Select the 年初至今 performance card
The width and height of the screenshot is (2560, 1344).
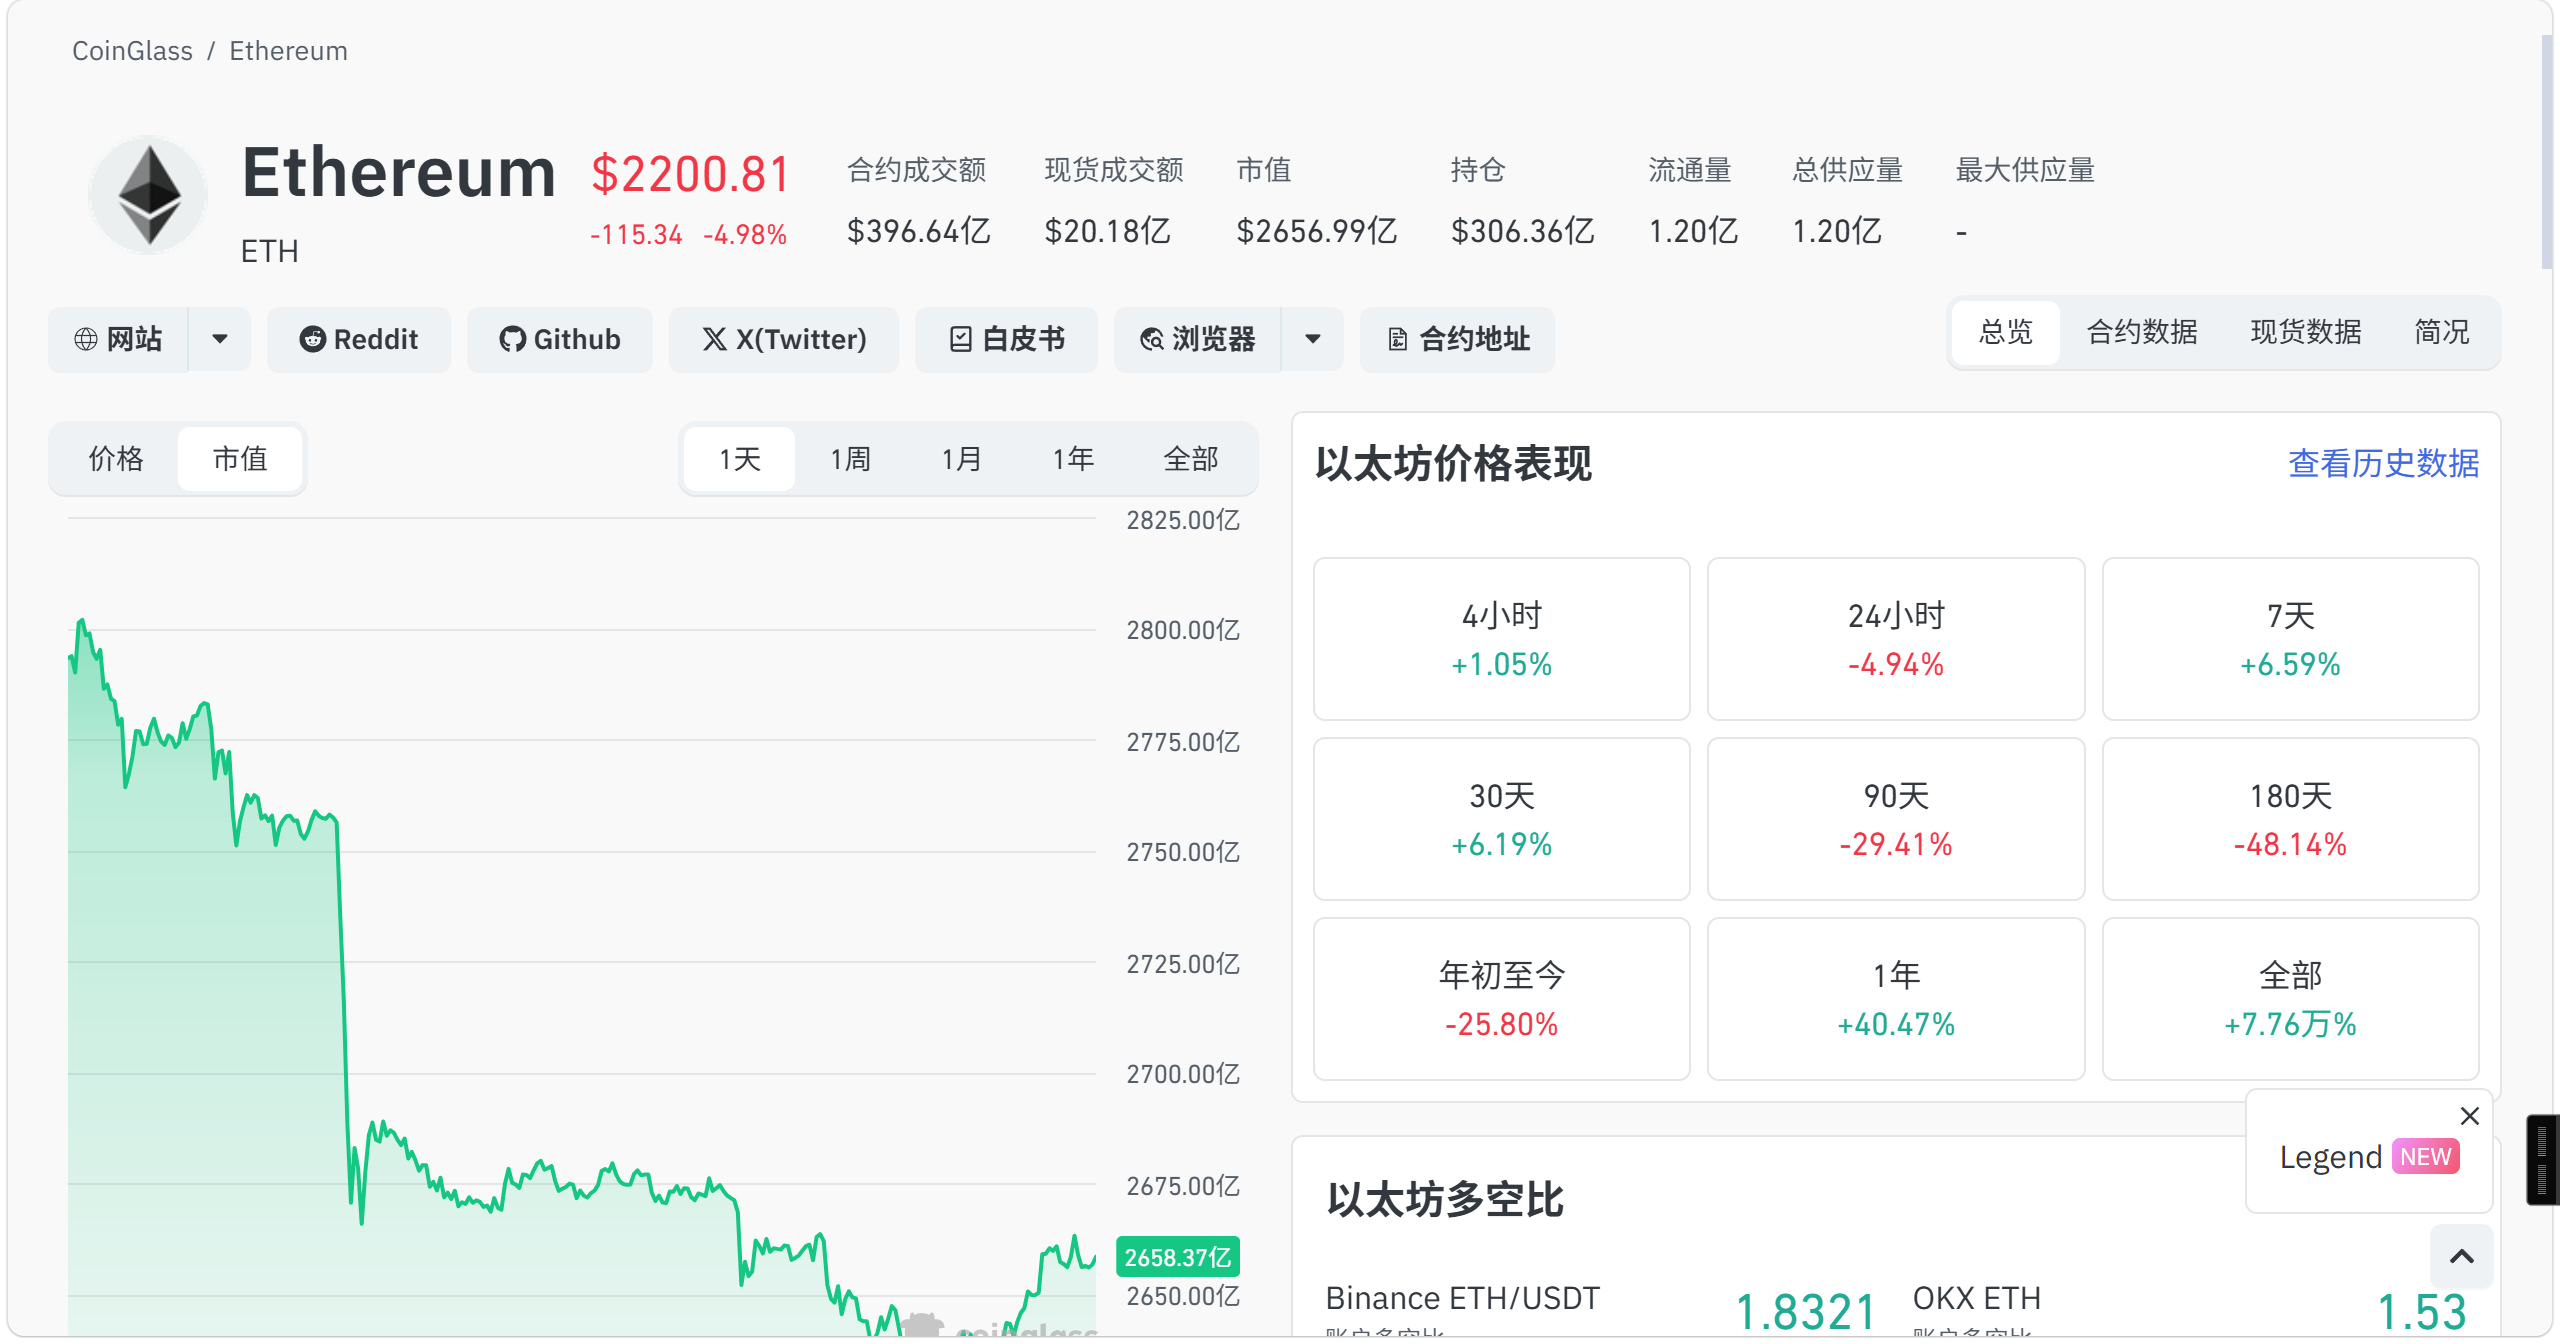[x=1501, y=999]
